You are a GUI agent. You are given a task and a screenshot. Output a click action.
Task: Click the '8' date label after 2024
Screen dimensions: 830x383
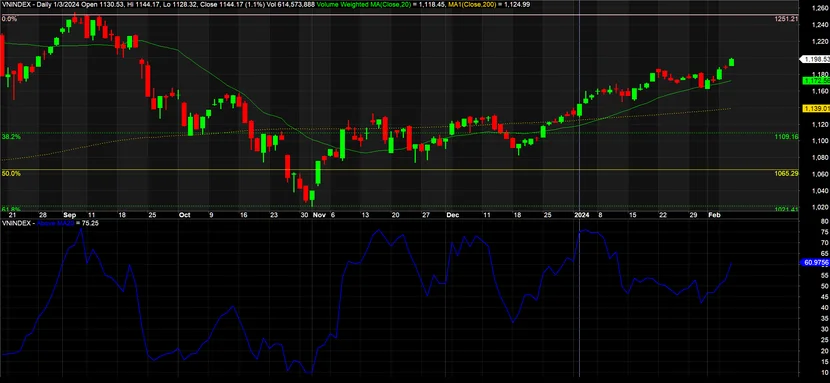[600, 216]
